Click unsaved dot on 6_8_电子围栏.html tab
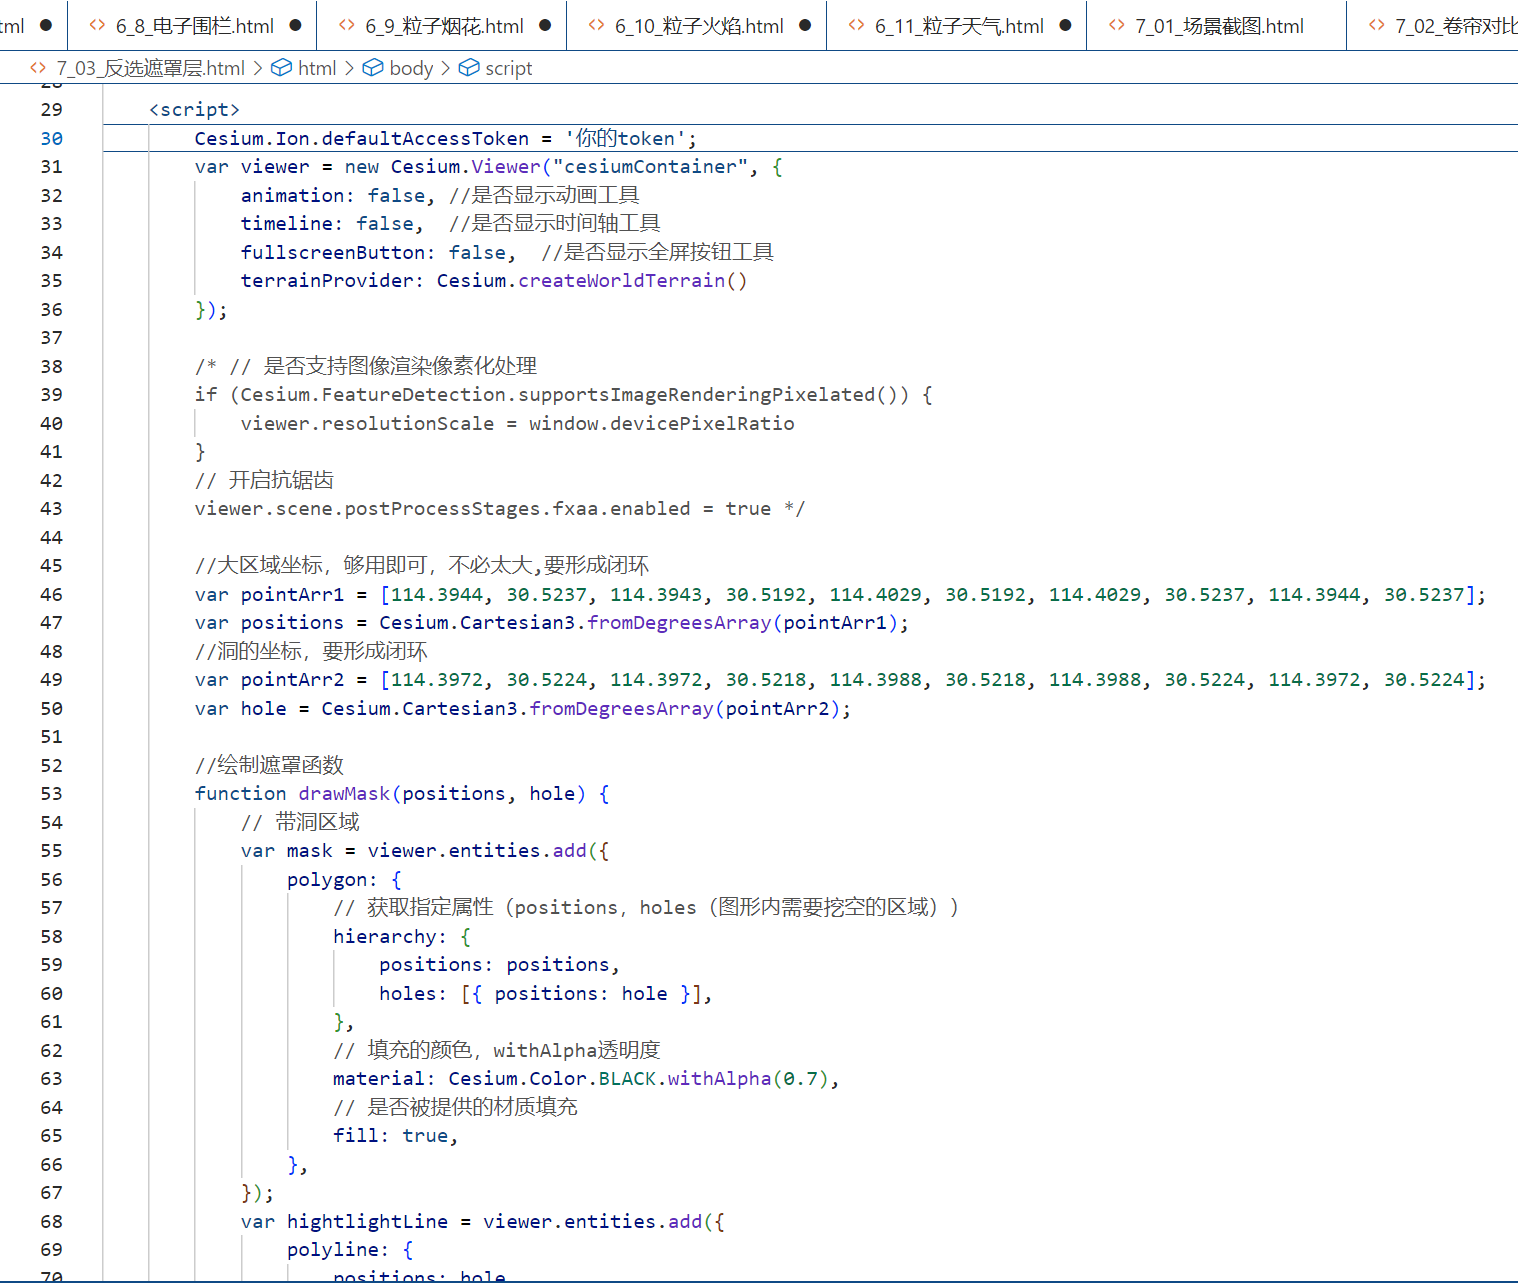 295,25
